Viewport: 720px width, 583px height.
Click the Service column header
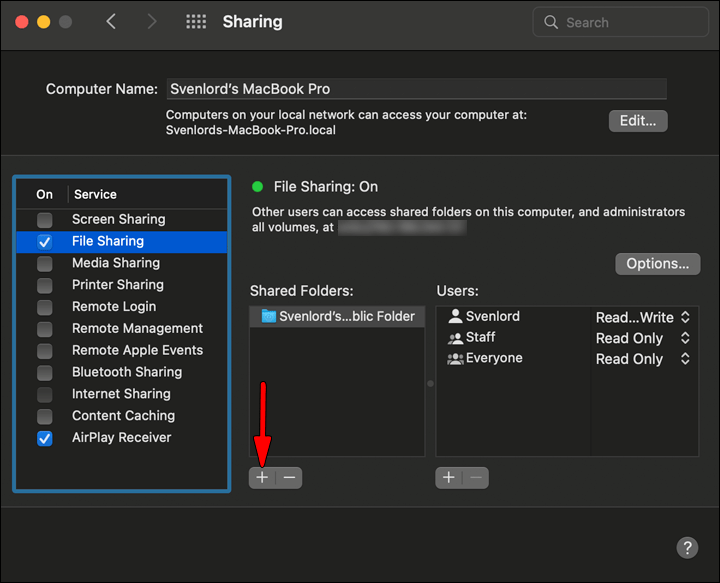pos(96,195)
